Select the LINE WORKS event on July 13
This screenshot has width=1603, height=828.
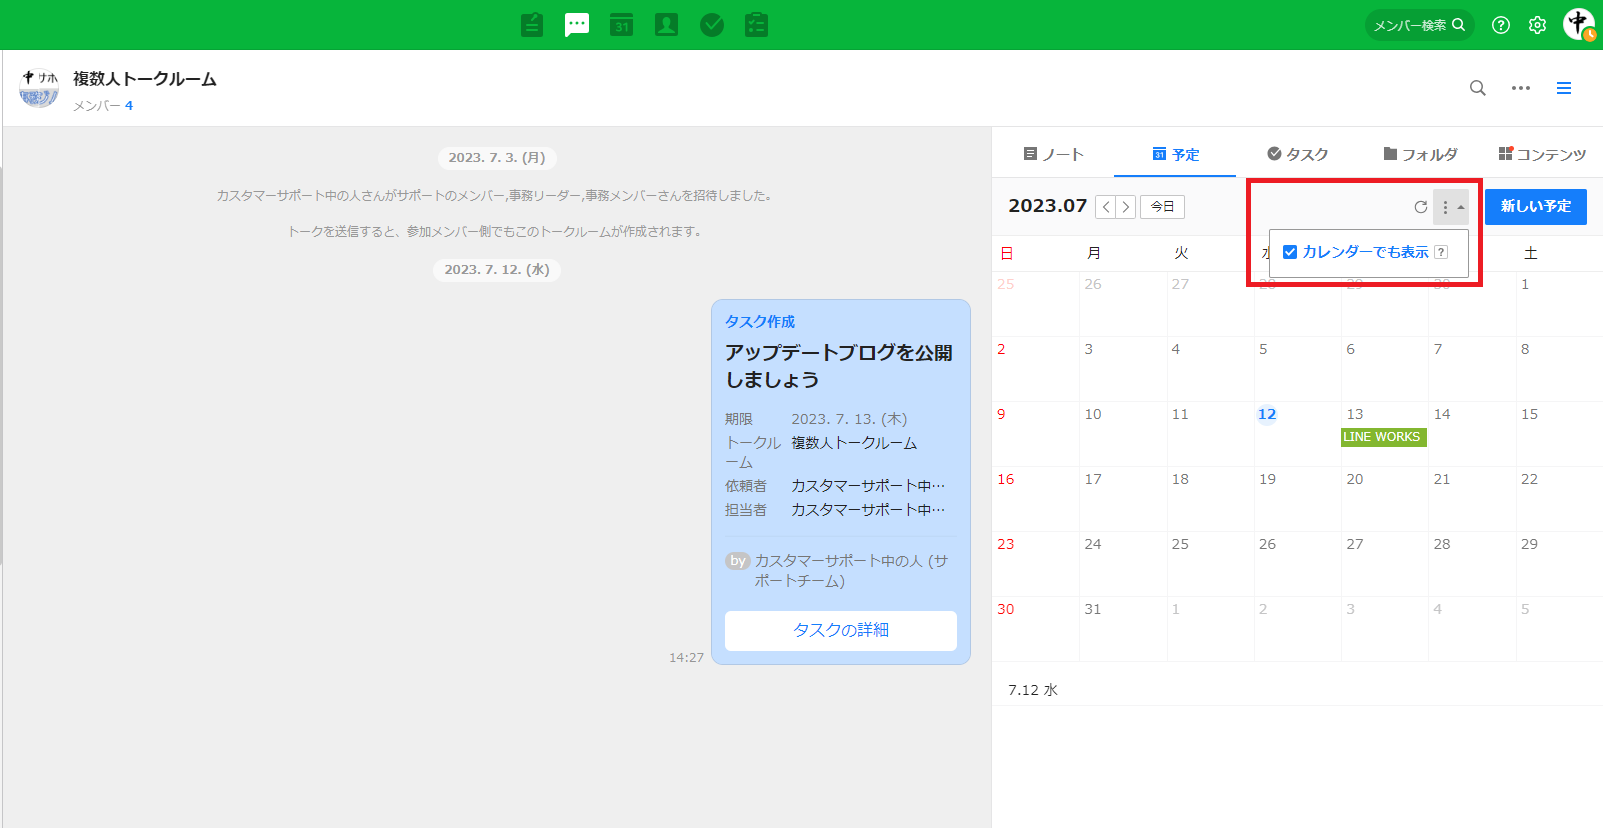click(x=1382, y=437)
